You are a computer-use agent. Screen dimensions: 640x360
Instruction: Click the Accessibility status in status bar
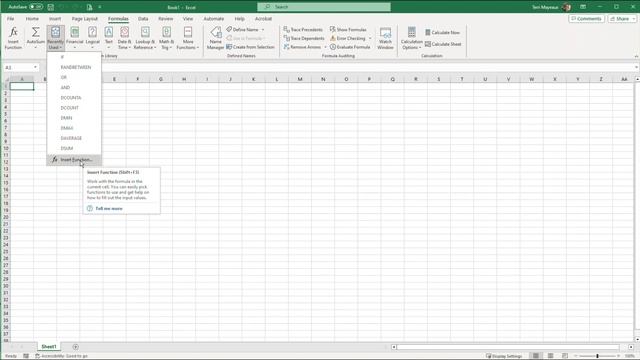(62, 356)
